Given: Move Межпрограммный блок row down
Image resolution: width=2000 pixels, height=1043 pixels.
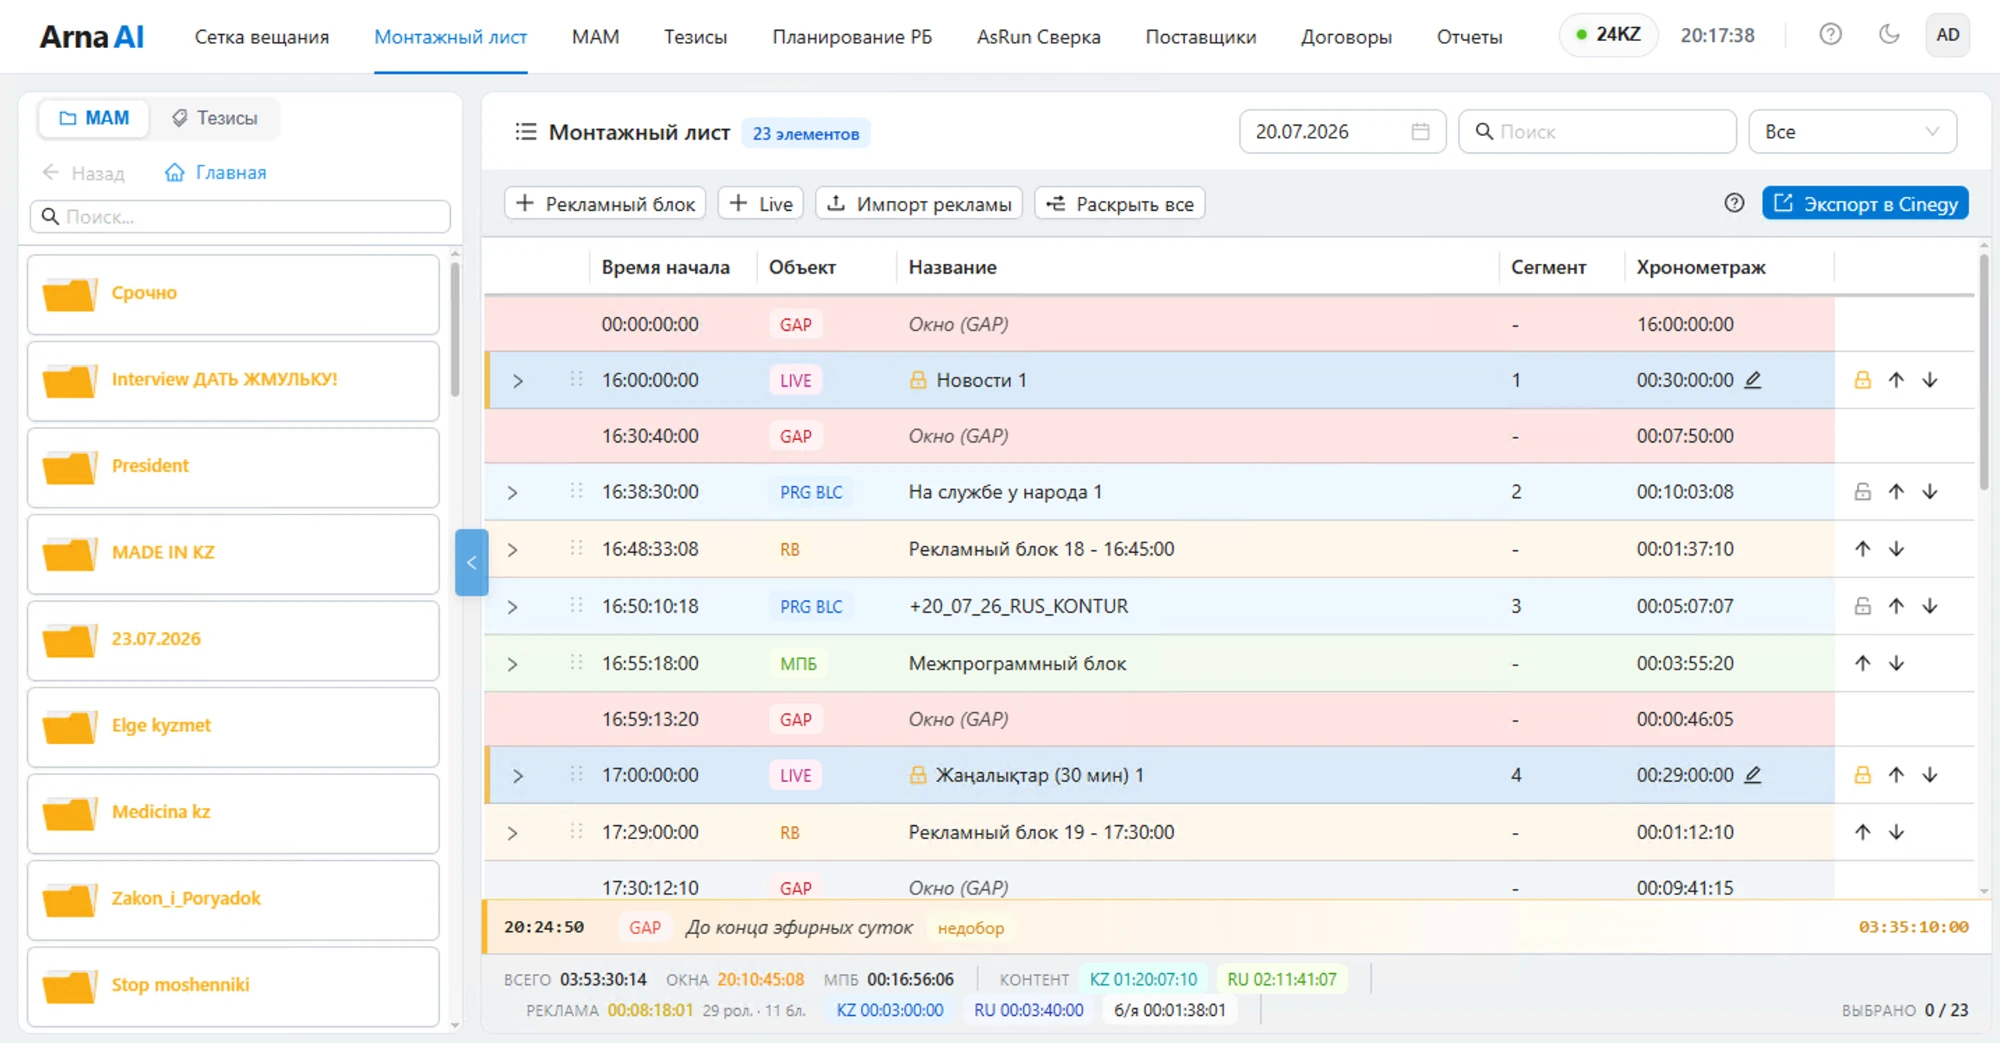Looking at the screenshot, I should [1896, 663].
